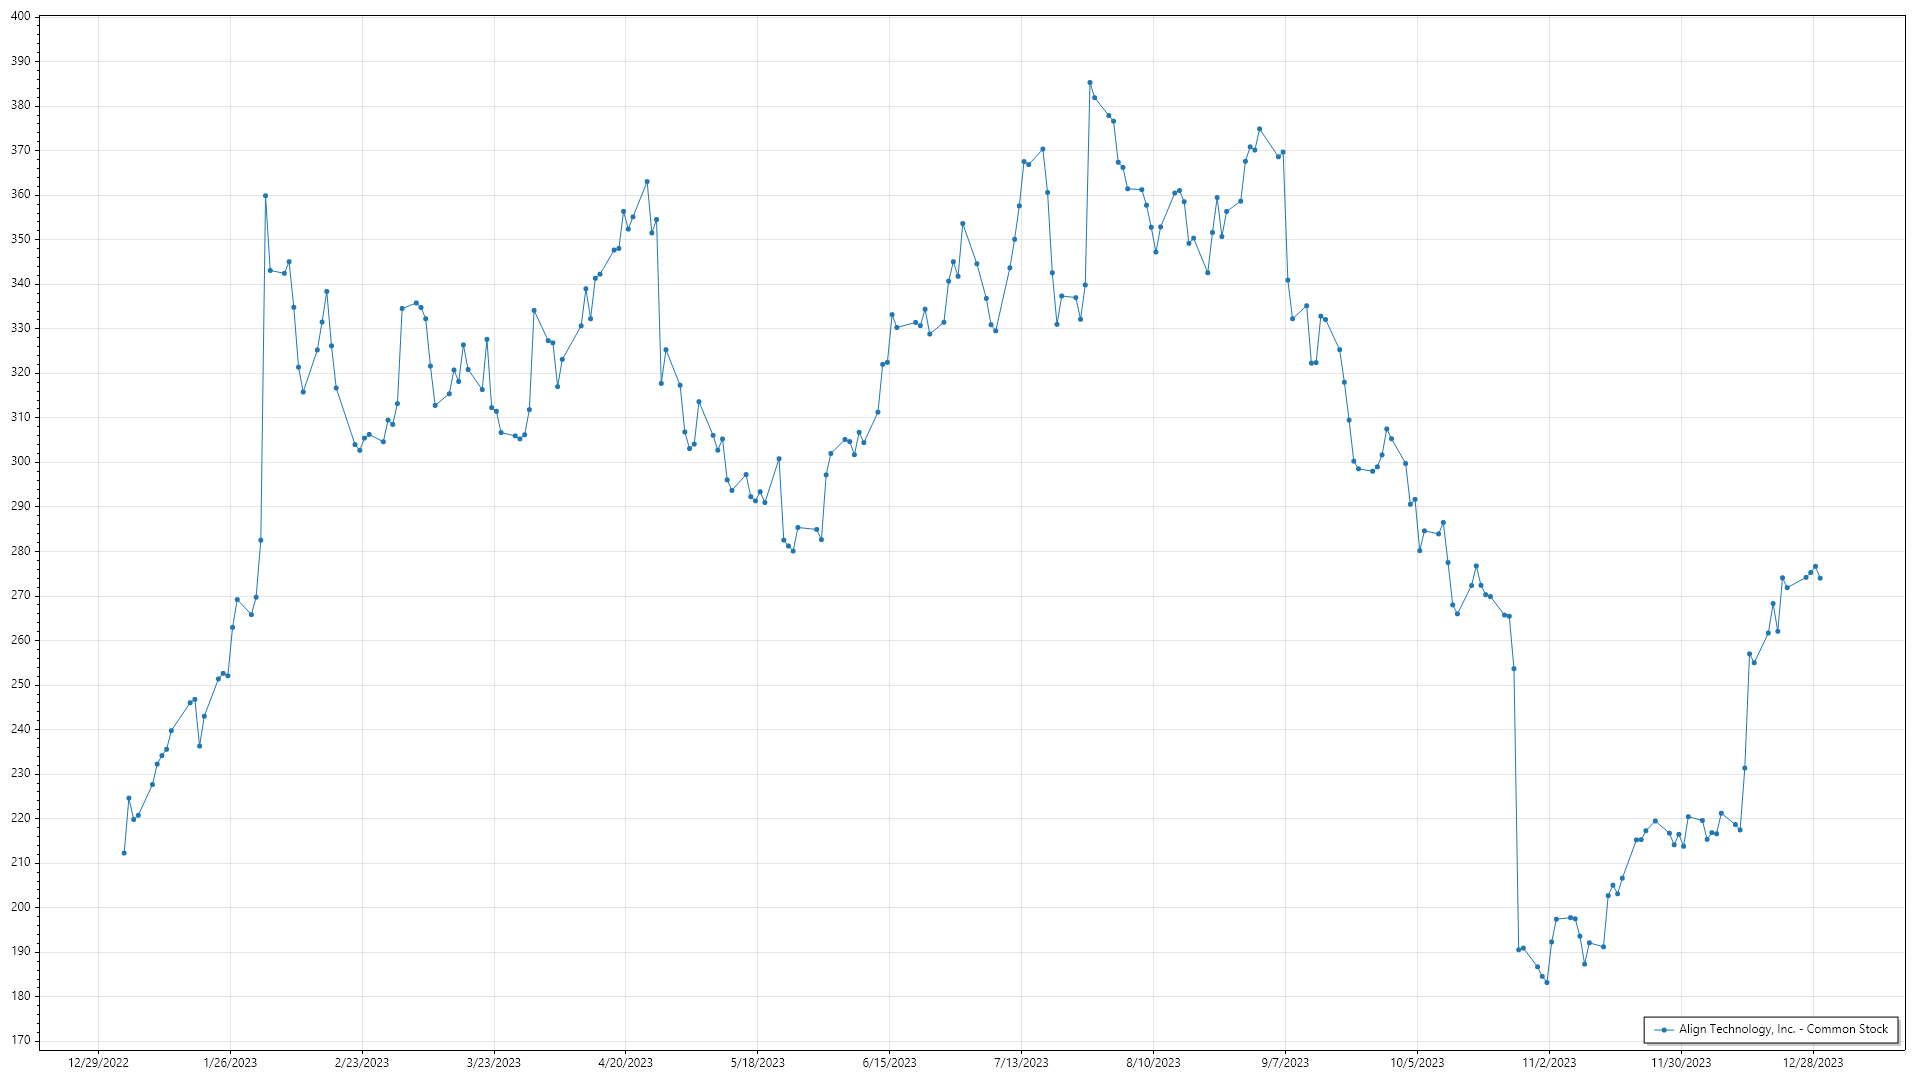Select the 7/13/2023 x-axis date label
This screenshot has width=1920, height=1080.
[1021, 1063]
